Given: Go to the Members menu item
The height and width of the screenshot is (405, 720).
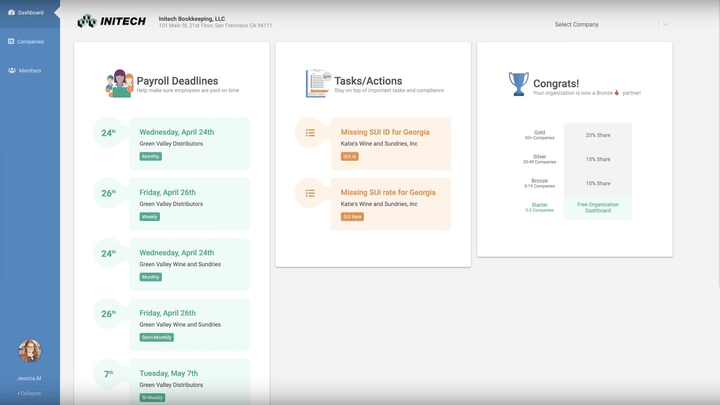Looking at the screenshot, I should click(29, 71).
